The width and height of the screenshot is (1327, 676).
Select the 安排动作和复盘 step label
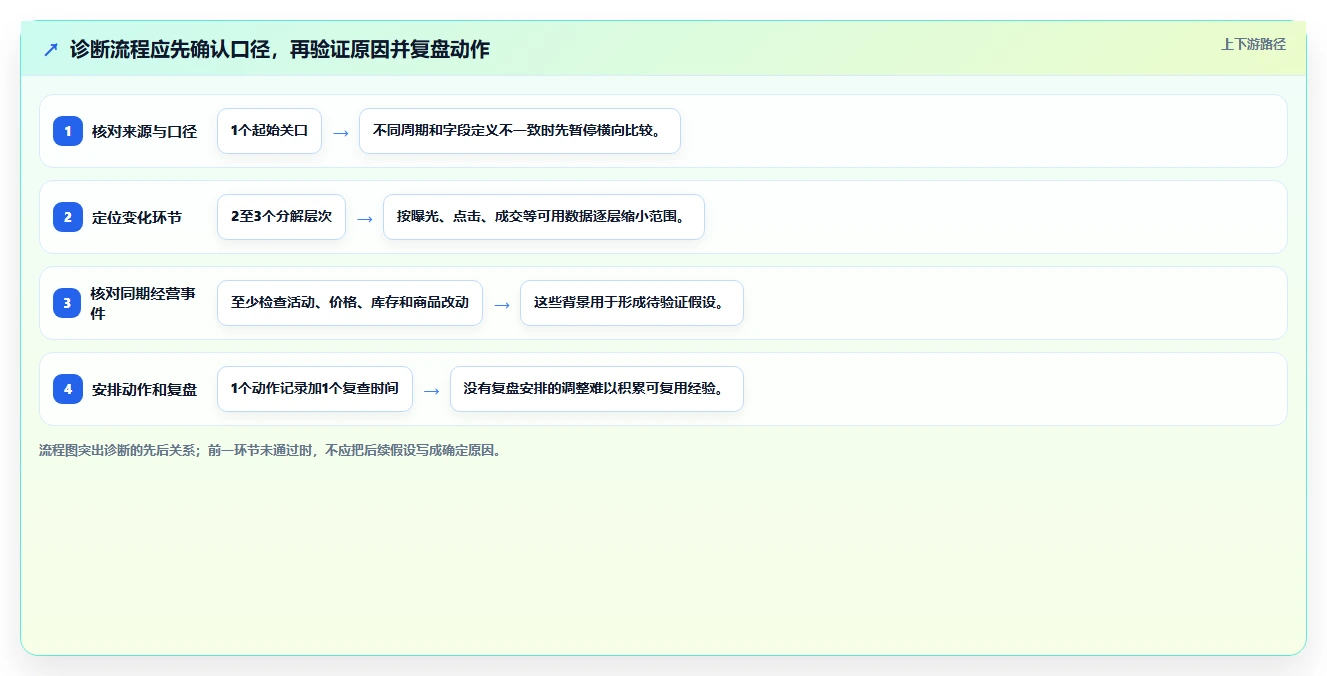coord(144,389)
